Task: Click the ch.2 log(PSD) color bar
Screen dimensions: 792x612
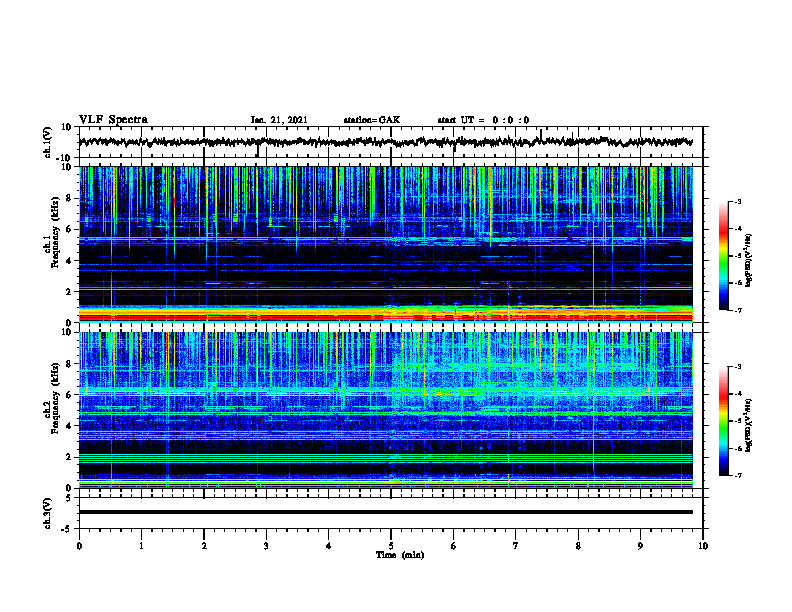Action: [x=724, y=421]
